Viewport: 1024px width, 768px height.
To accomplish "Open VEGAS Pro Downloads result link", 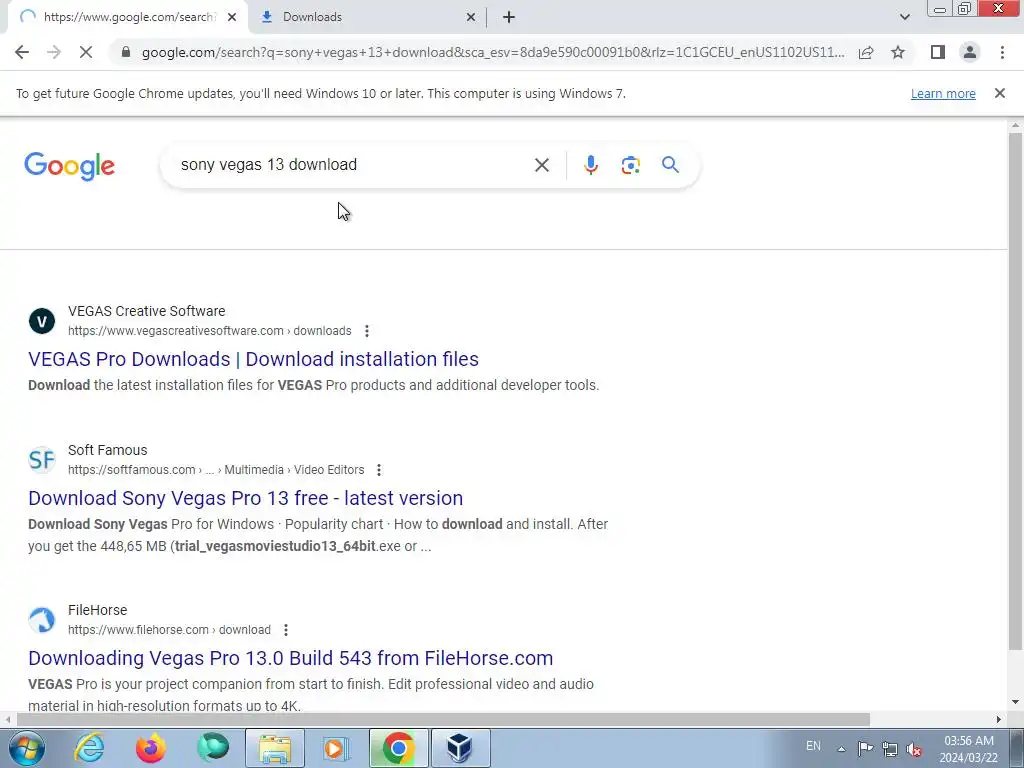I will [x=253, y=359].
